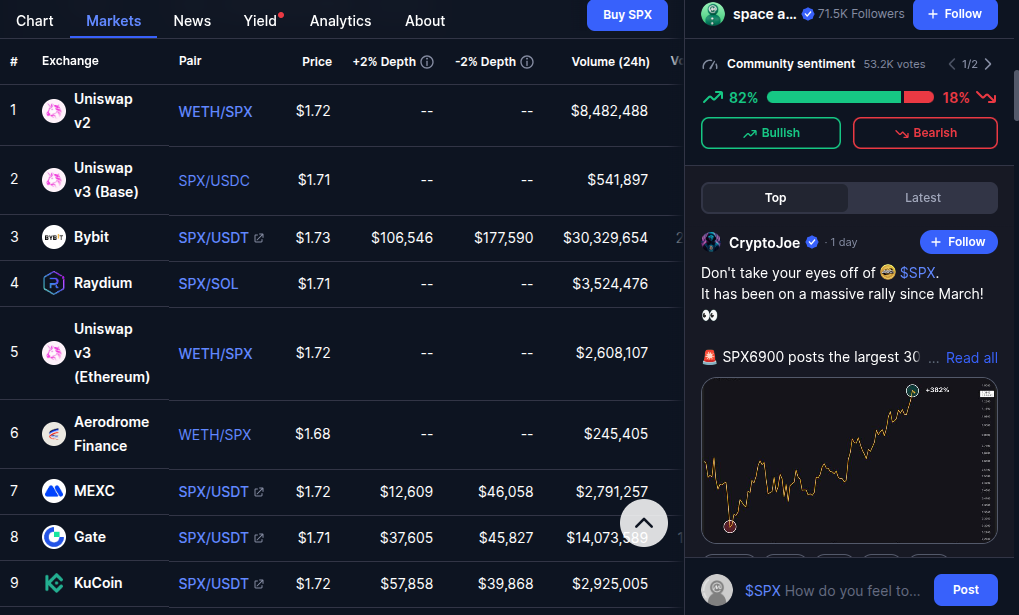
Task: Click the Bybit exchange logo icon
Action: pos(54,238)
